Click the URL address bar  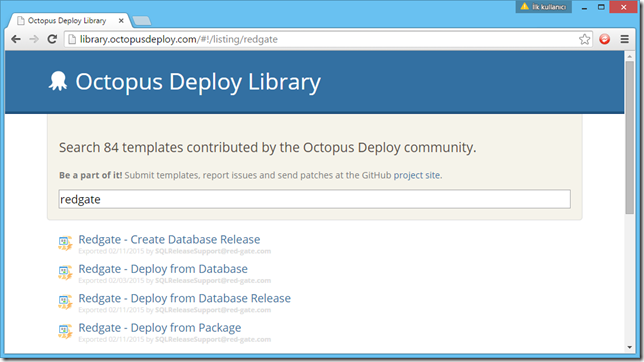point(329,39)
